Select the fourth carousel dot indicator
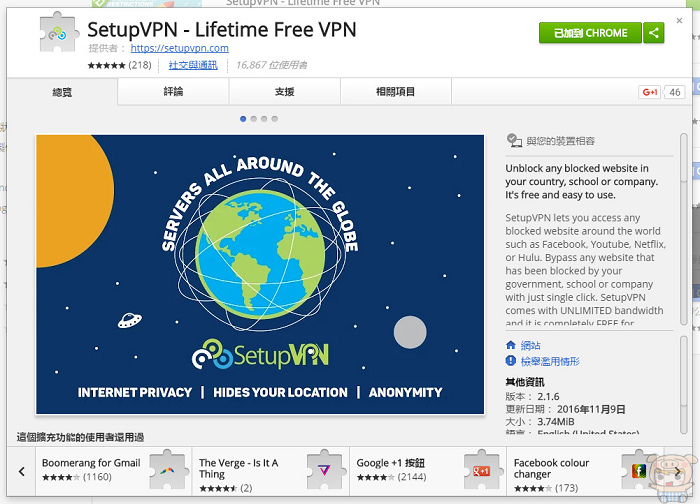This screenshot has height=504, width=700. (275, 119)
